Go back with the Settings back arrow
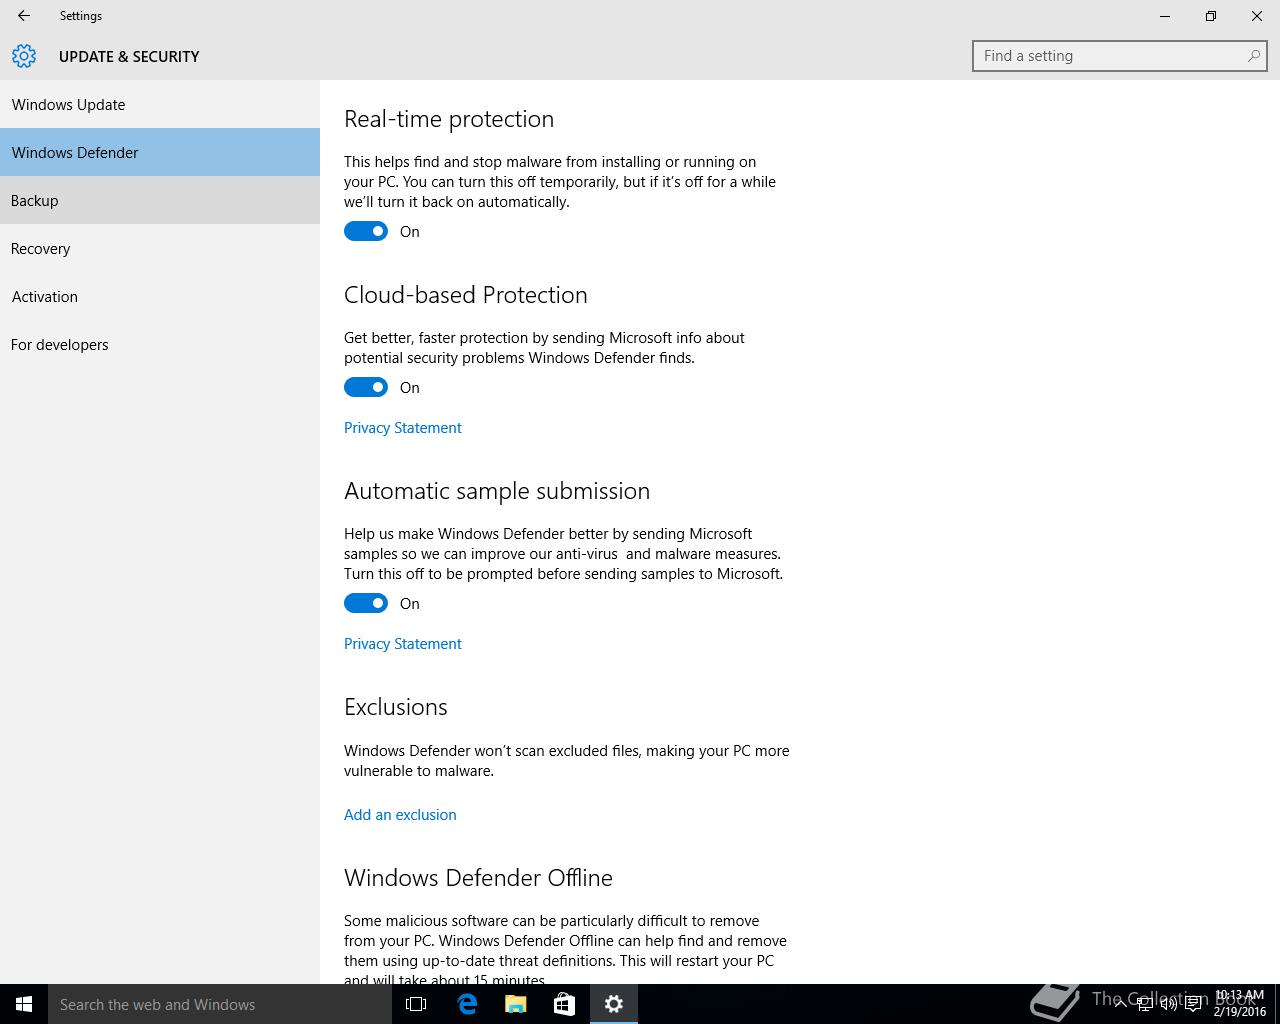1280x1024 pixels. [24, 16]
